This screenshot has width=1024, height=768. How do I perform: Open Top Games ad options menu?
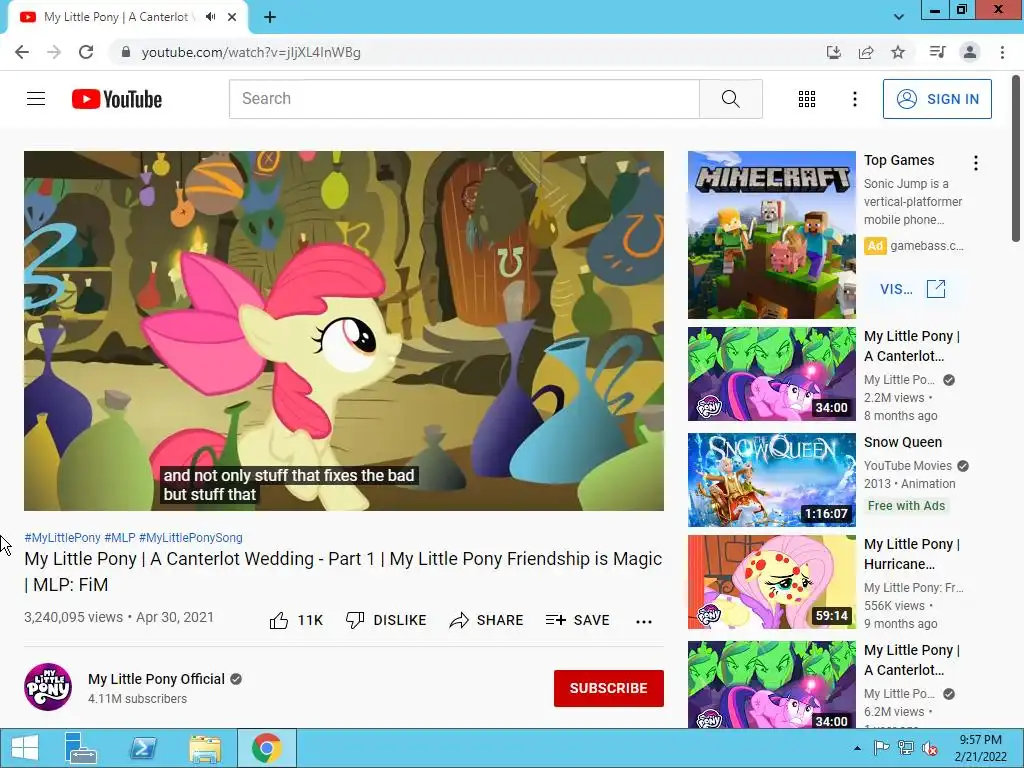tap(976, 163)
